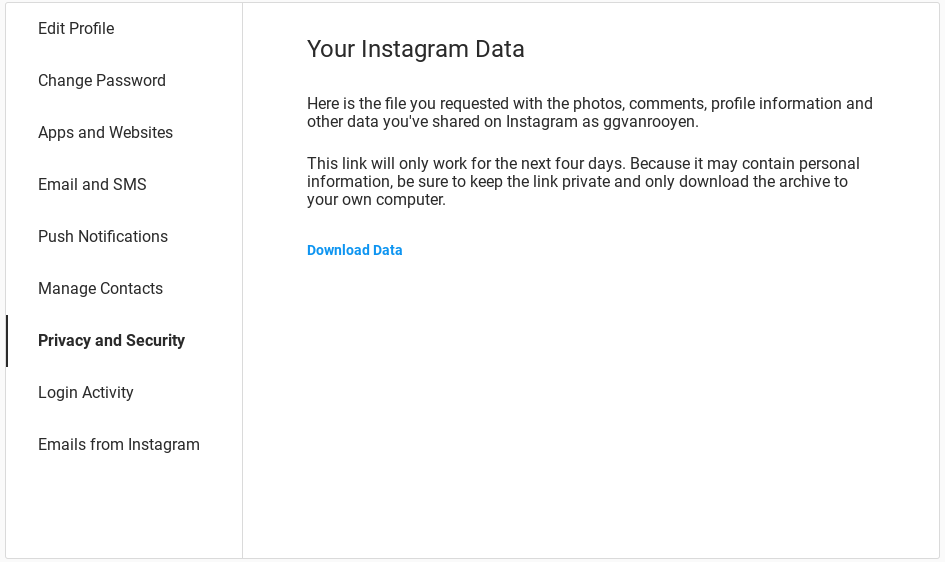
Task: Open Emails from Instagram section
Action: point(119,445)
